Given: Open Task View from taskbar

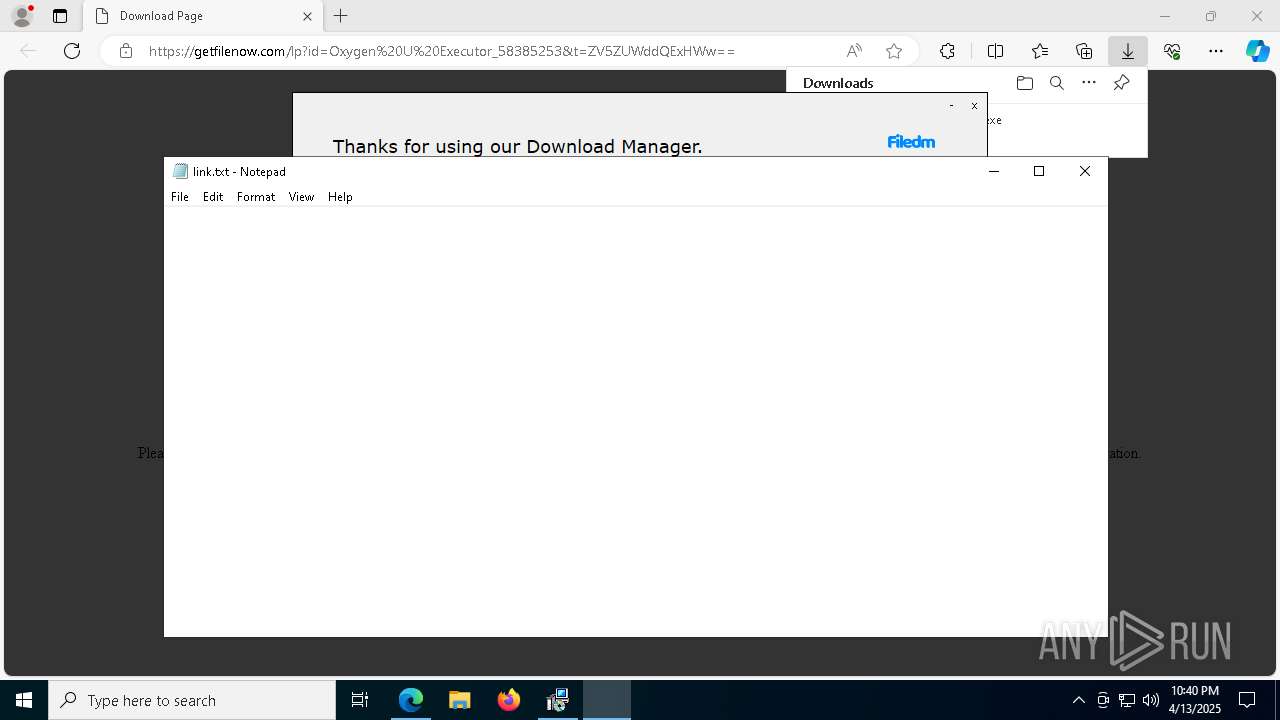Looking at the screenshot, I should 360,700.
